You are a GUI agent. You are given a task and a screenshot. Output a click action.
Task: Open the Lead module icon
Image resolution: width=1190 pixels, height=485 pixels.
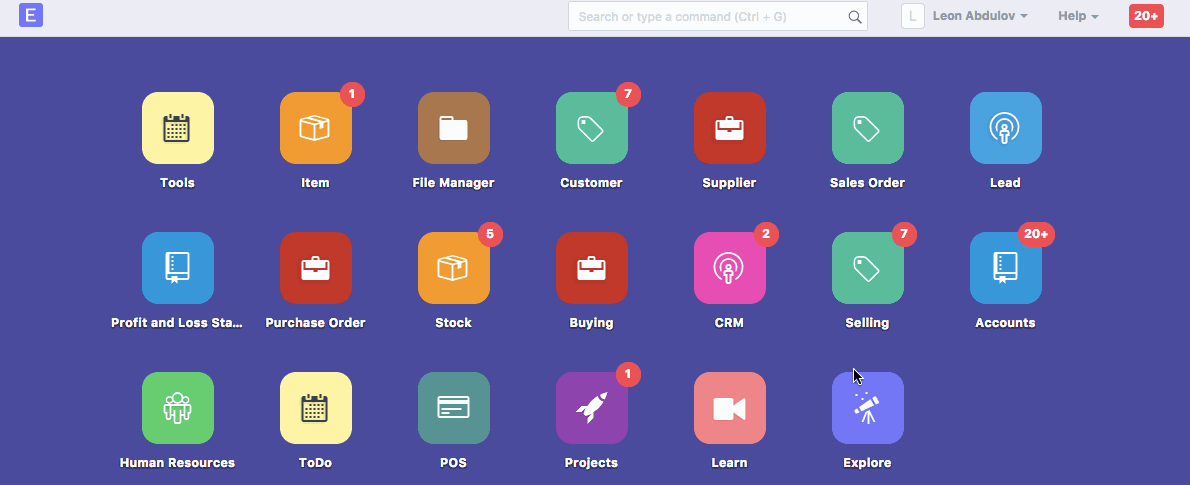point(1005,128)
